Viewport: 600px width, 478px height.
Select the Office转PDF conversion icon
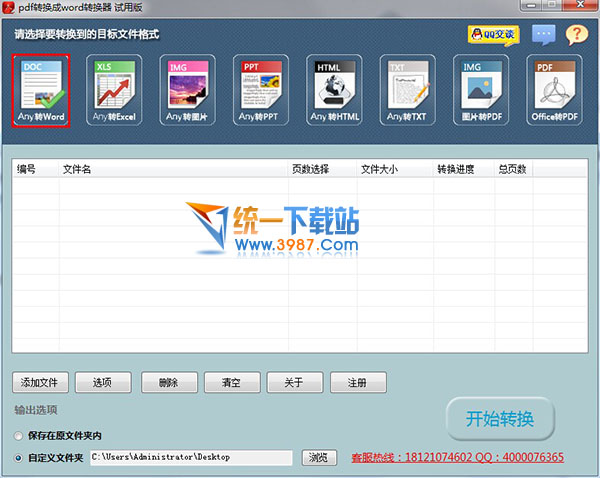pos(555,89)
